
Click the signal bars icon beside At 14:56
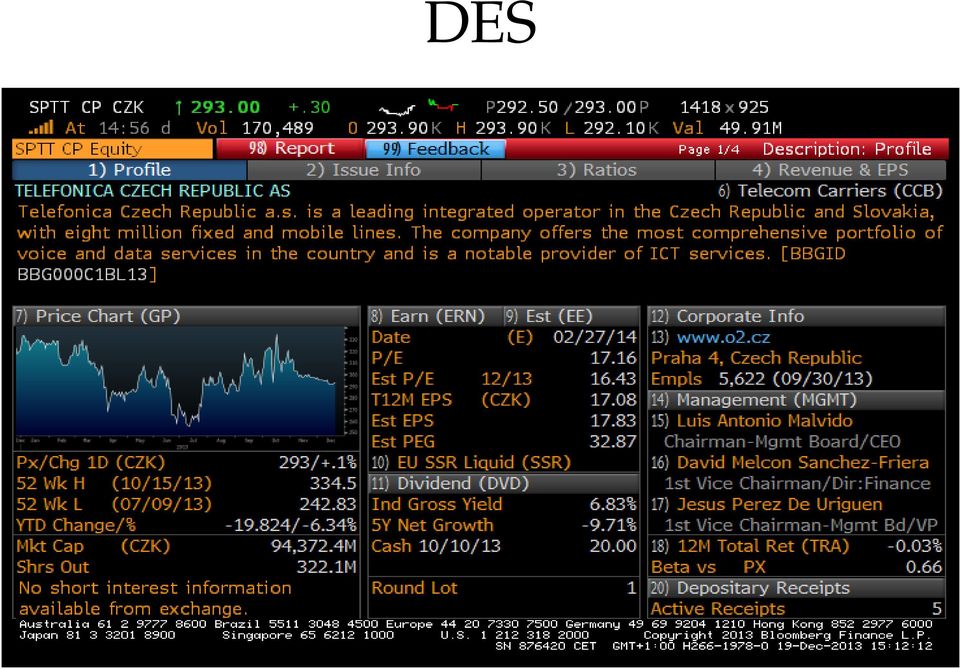[x=40, y=127]
